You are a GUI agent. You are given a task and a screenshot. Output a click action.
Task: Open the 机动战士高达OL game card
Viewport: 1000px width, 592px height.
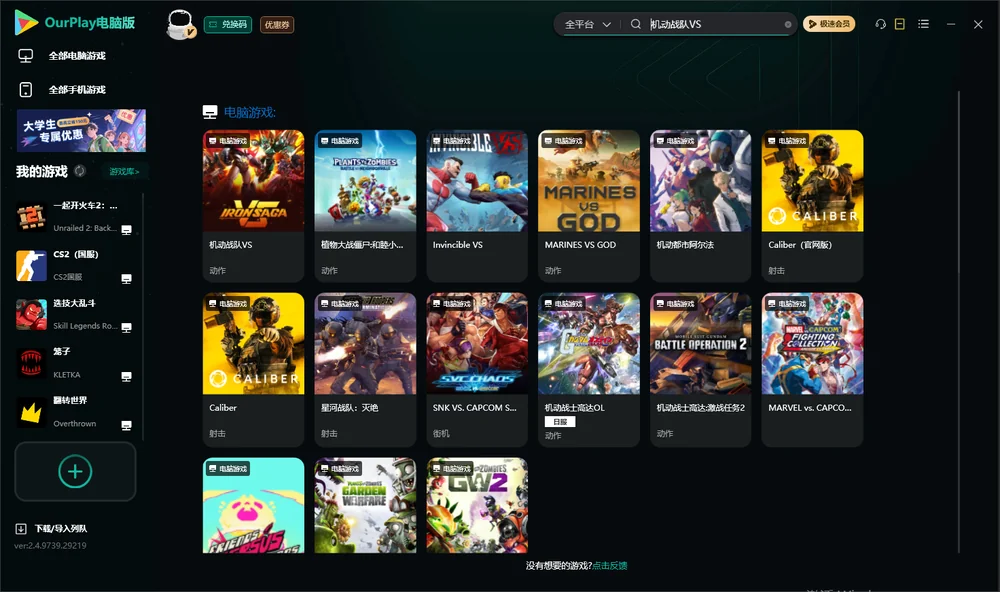589,369
